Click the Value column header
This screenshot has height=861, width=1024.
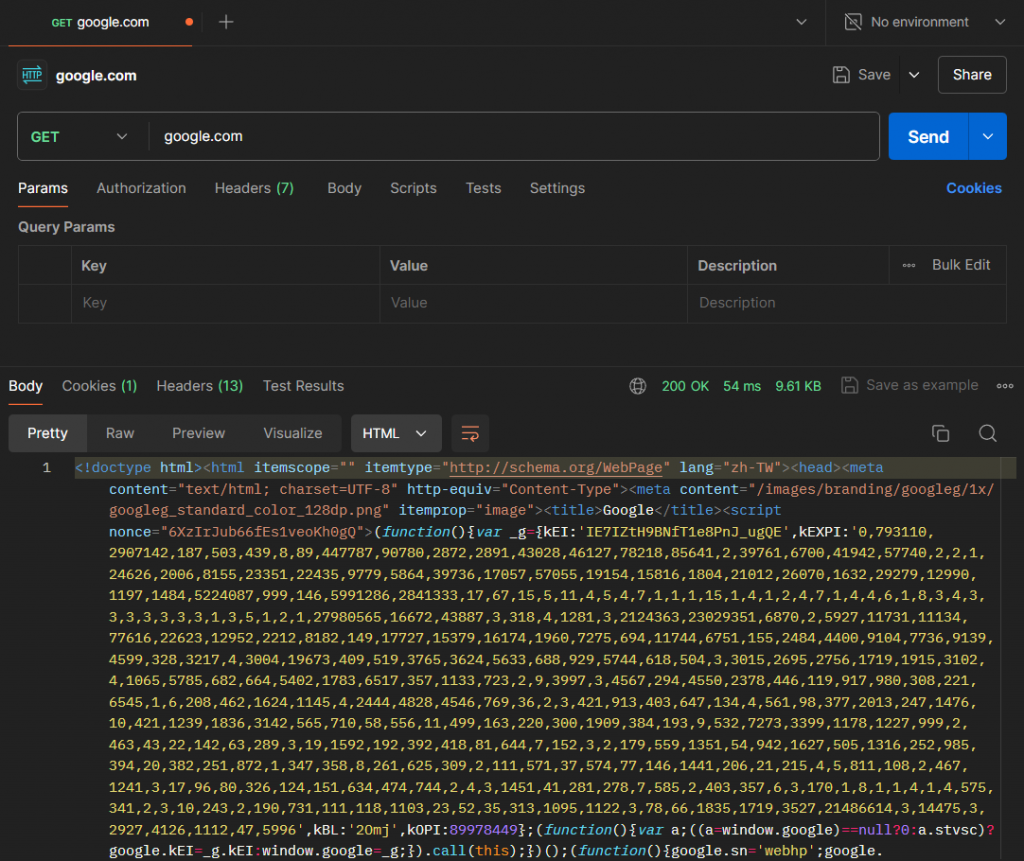[409, 266]
